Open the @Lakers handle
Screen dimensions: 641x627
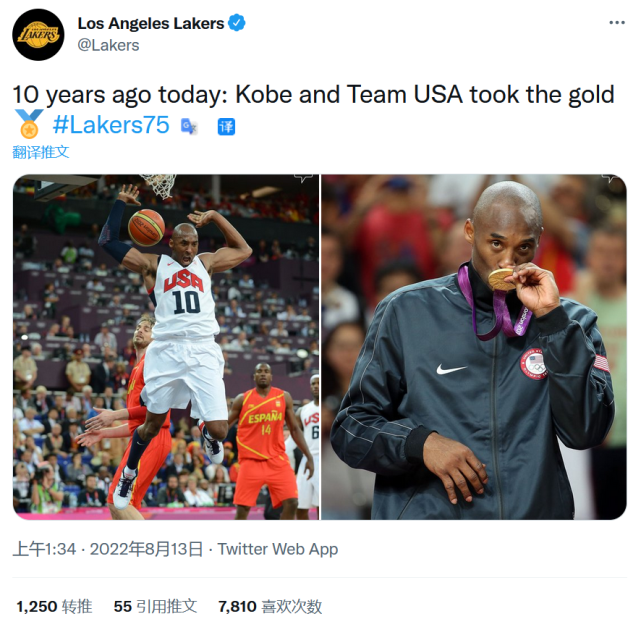(108, 45)
